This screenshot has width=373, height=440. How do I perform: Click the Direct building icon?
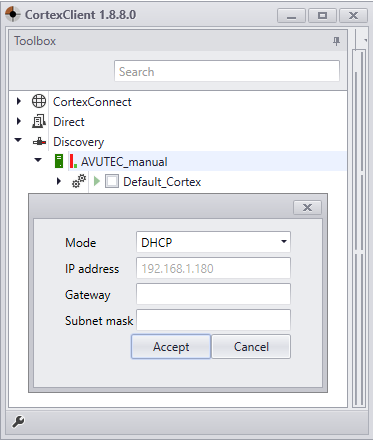point(39,121)
